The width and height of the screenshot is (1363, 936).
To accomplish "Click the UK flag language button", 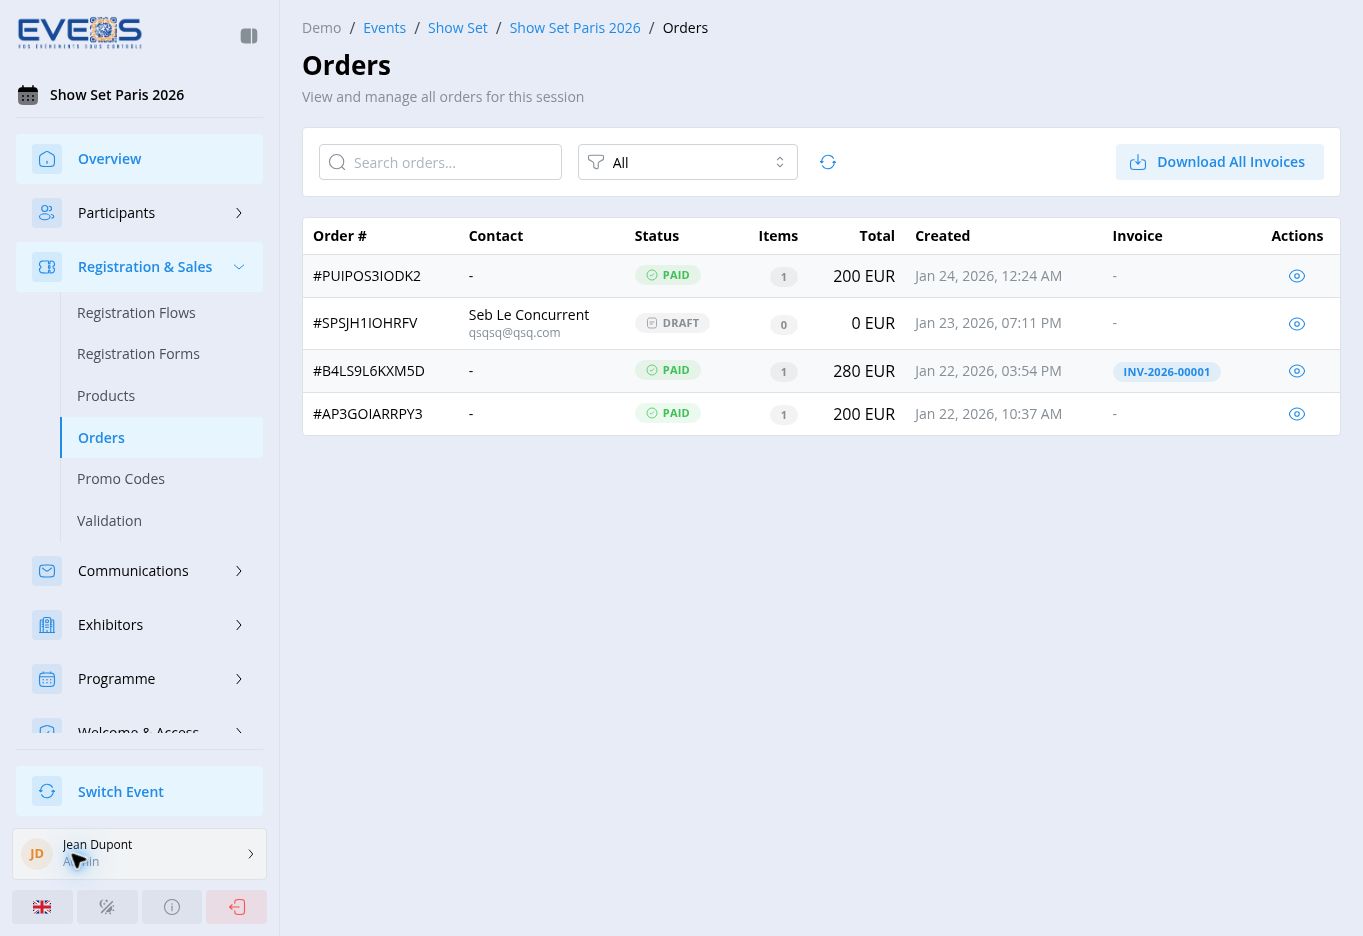I will [x=42, y=907].
